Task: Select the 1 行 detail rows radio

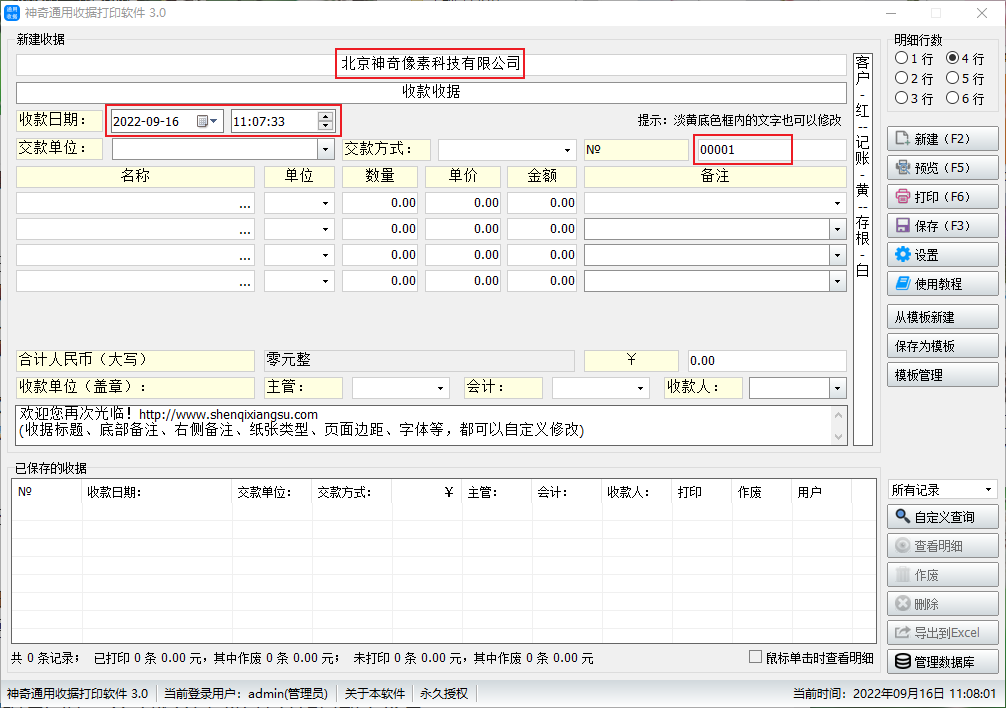Action: [x=902, y=59]
